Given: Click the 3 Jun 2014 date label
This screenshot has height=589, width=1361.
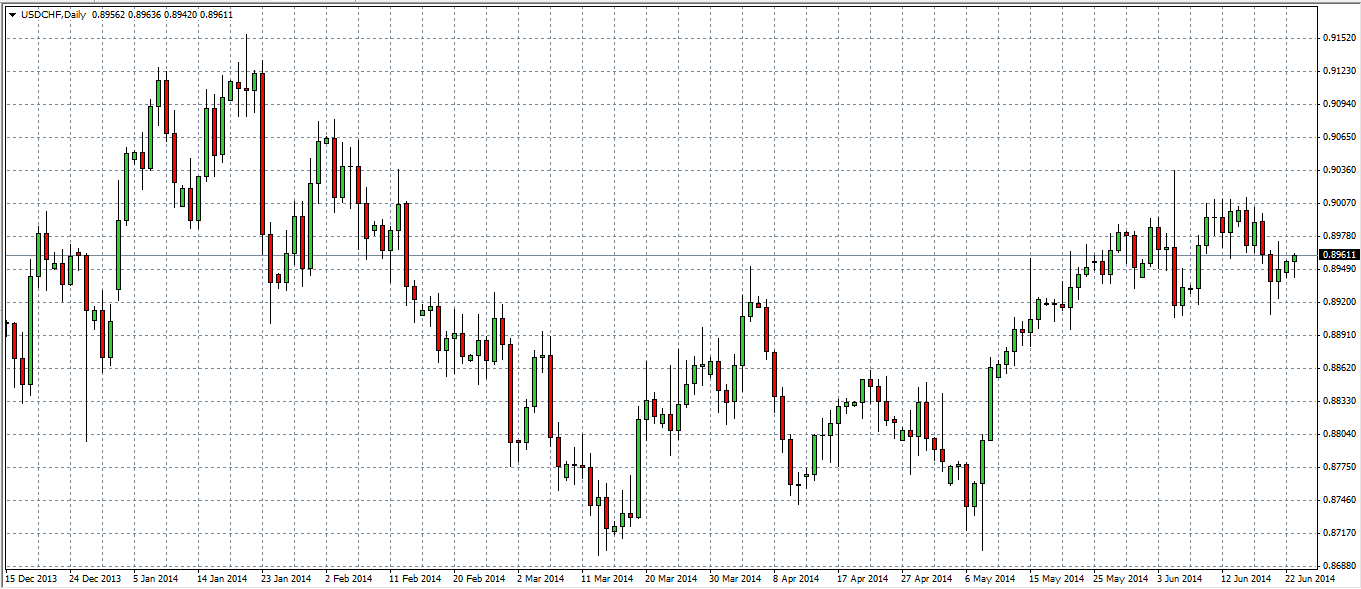Looking at the screenshot, I should click(1181, 579).
